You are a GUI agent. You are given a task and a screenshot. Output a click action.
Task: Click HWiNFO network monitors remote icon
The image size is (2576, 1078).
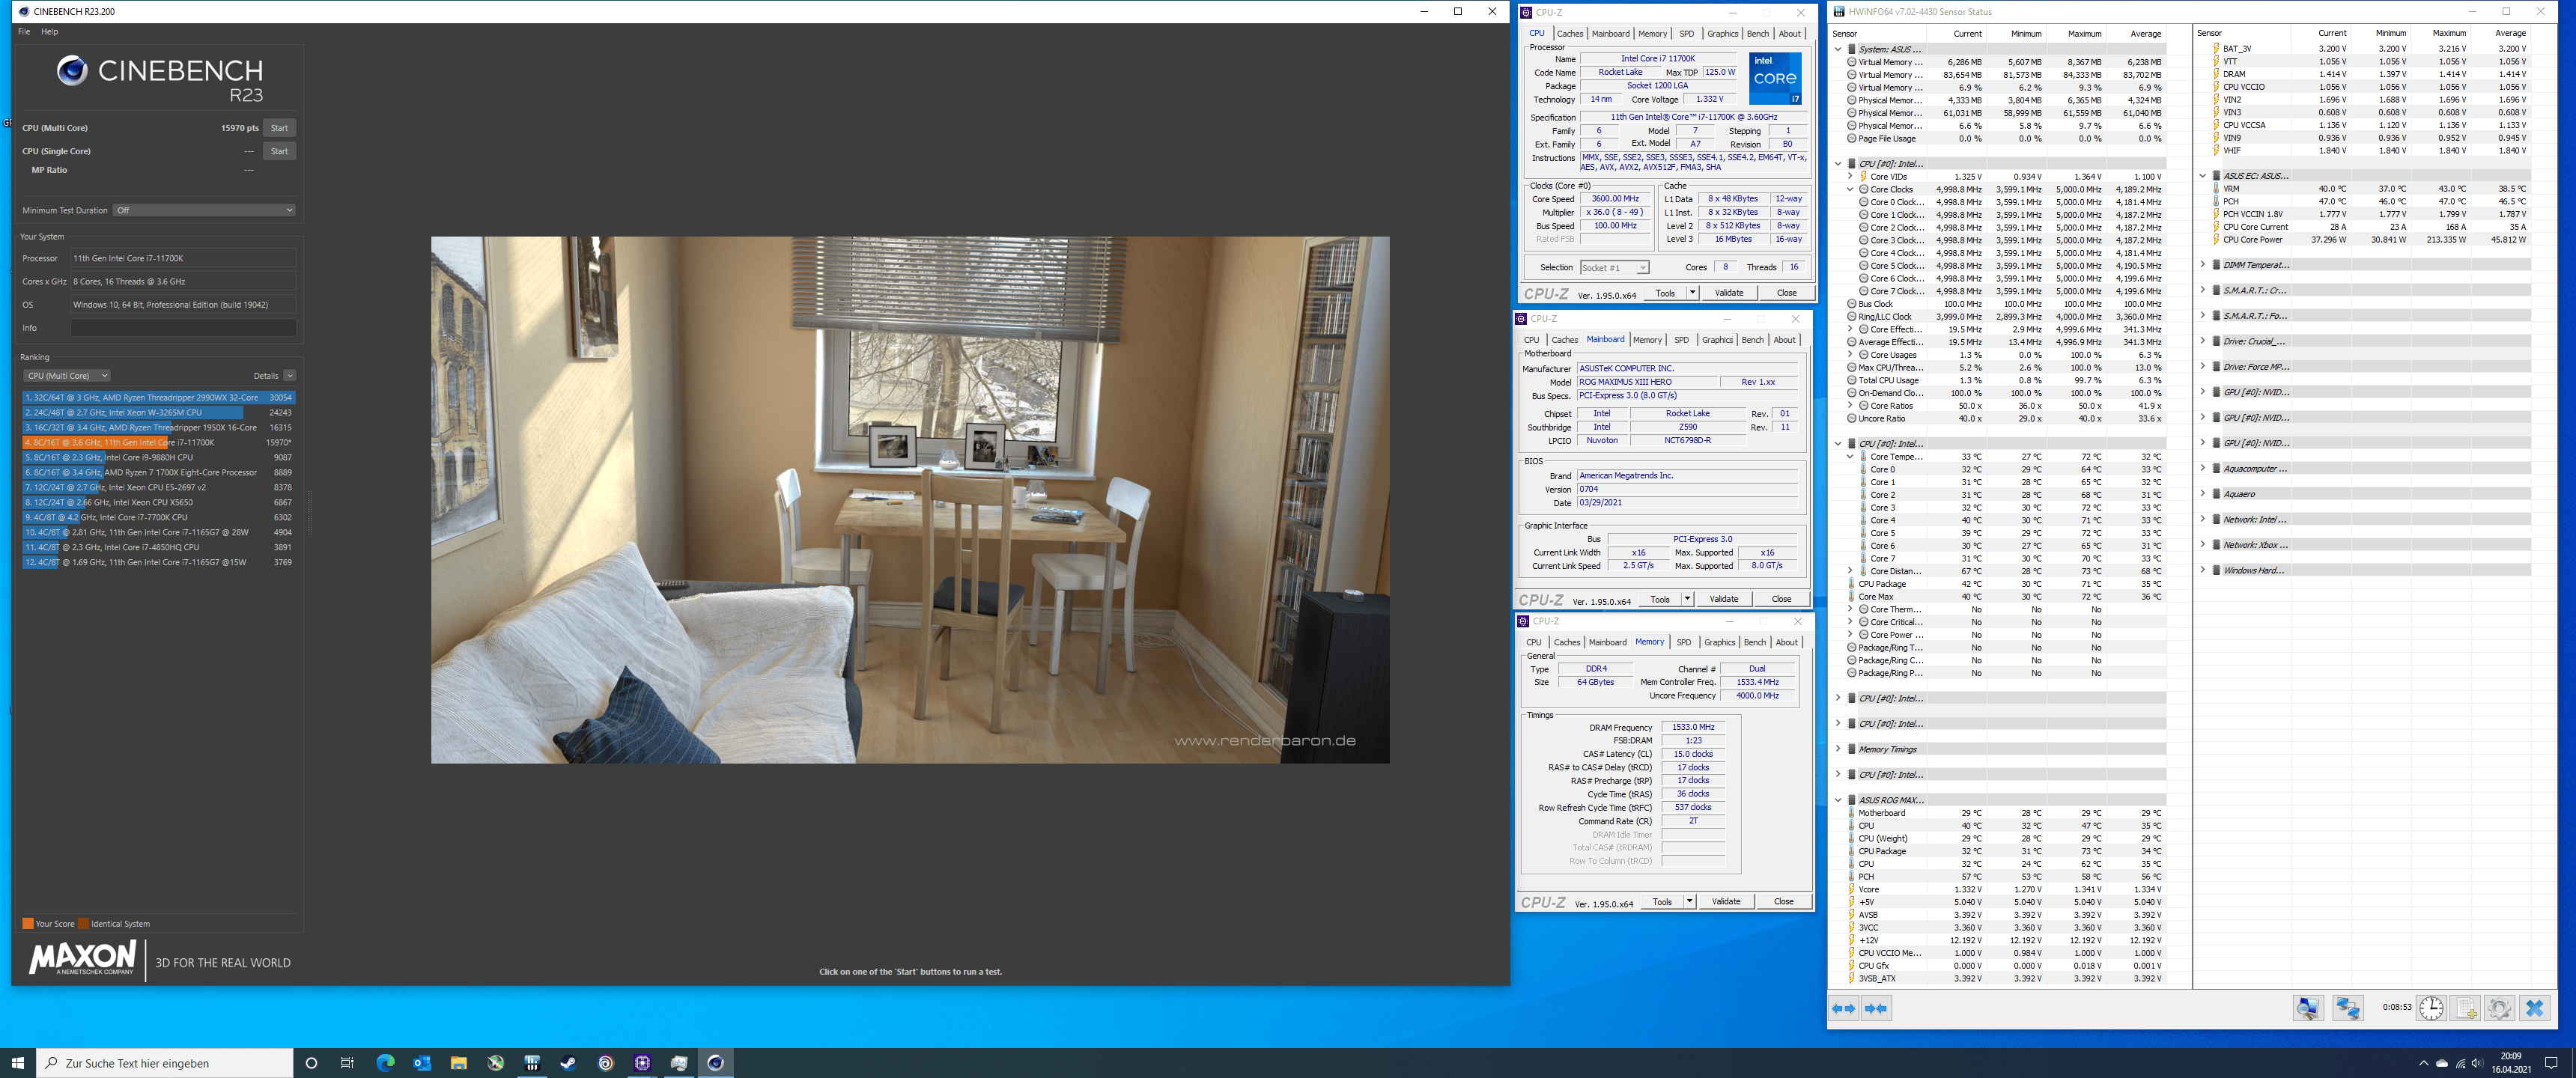pos(2348,1008)
